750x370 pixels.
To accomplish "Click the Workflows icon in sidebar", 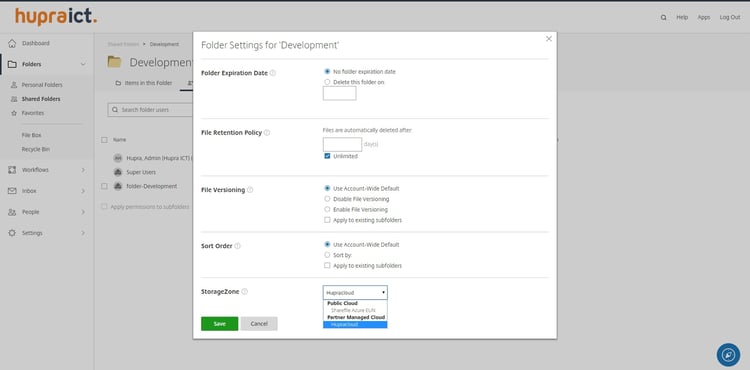I will pos(12,170).
